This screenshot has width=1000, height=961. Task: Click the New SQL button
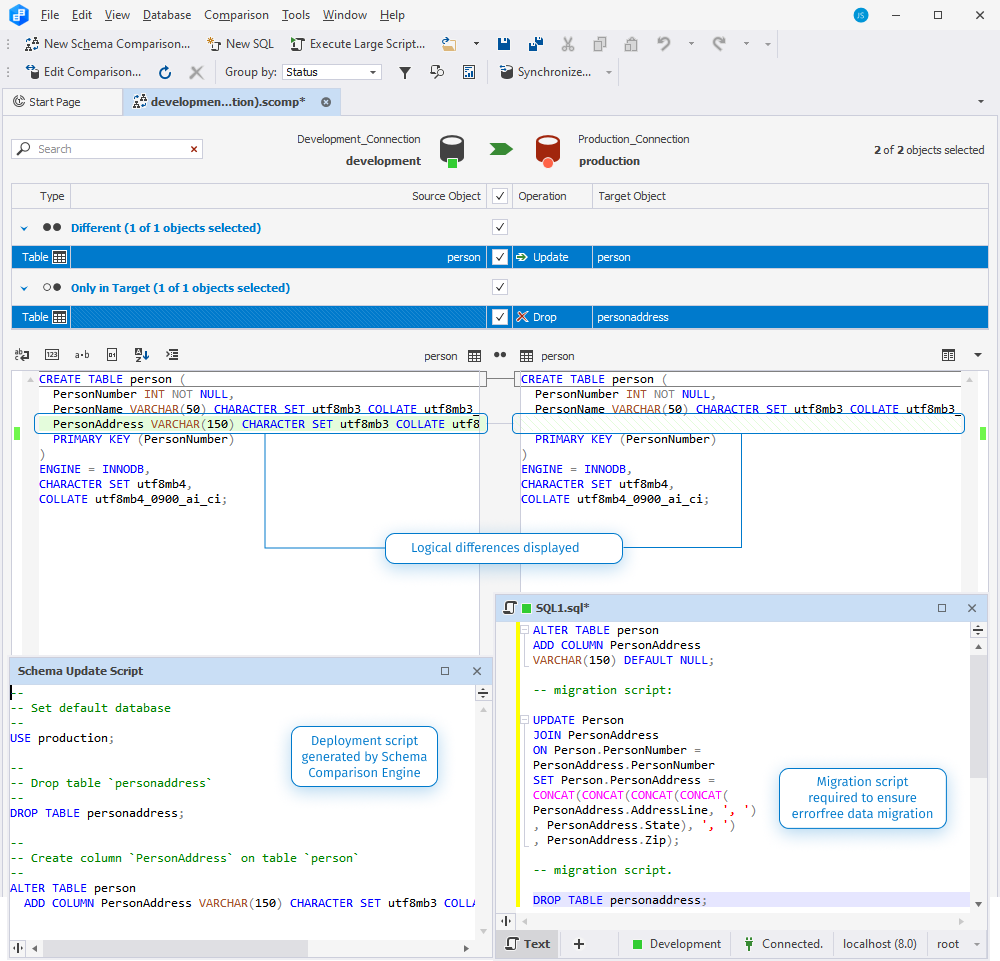click(240, 44)
